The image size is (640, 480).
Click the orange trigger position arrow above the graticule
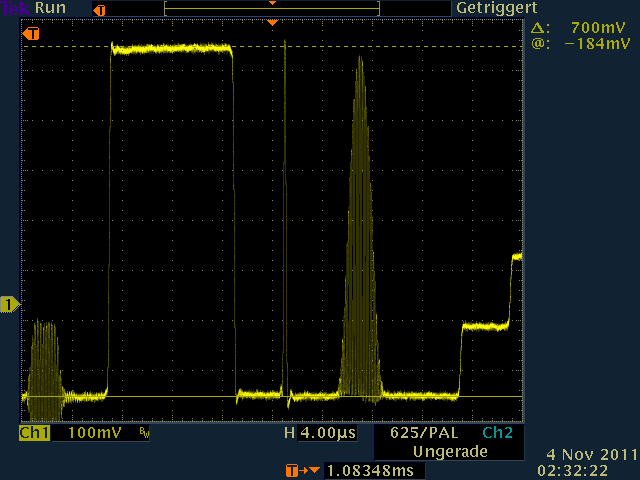(272, 22)
